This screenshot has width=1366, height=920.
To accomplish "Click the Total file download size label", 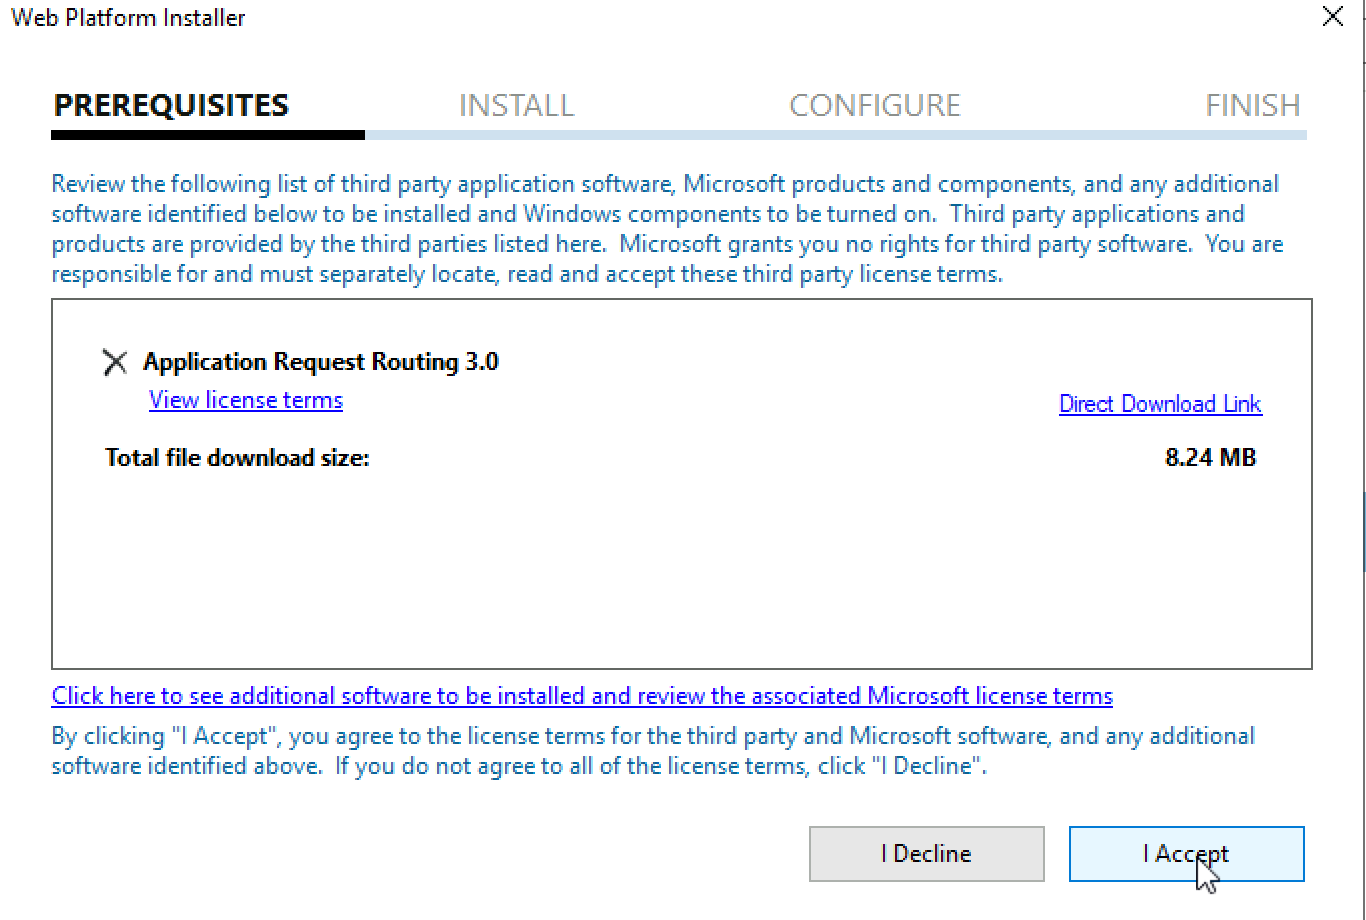I will [x=238, y=458].
